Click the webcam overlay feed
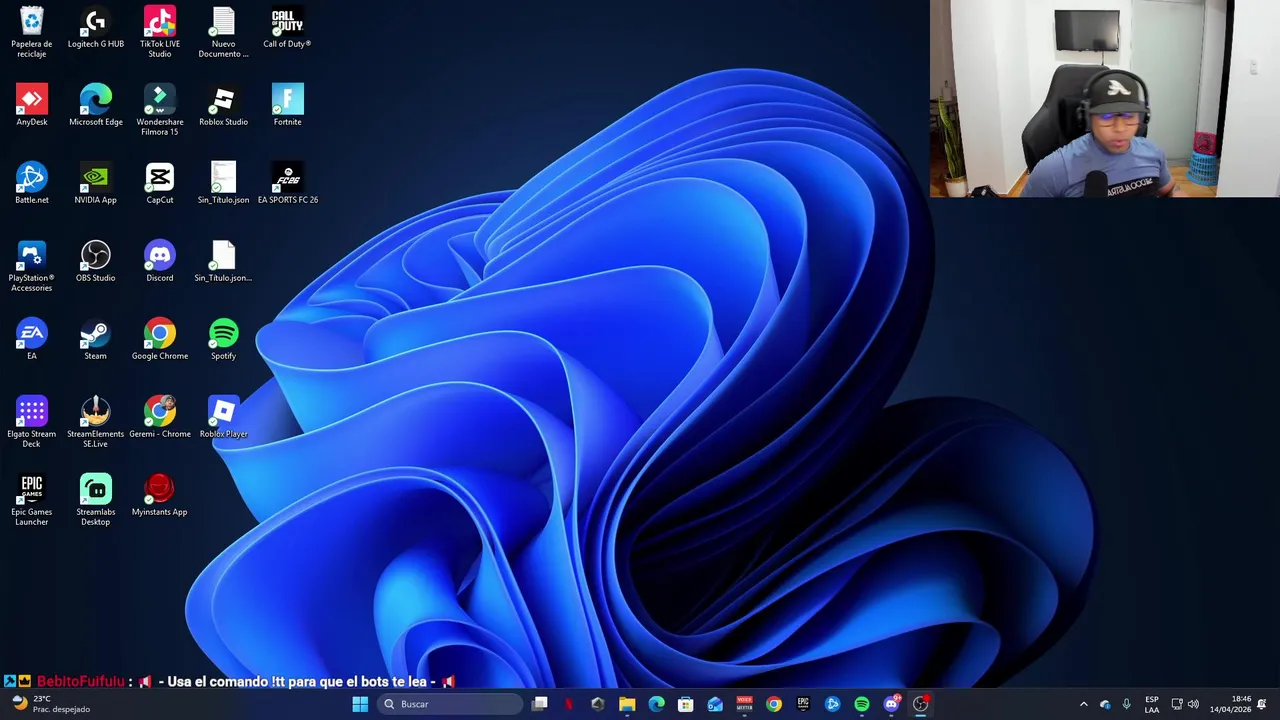The image size is (1280, 720). coord(1105,98)
